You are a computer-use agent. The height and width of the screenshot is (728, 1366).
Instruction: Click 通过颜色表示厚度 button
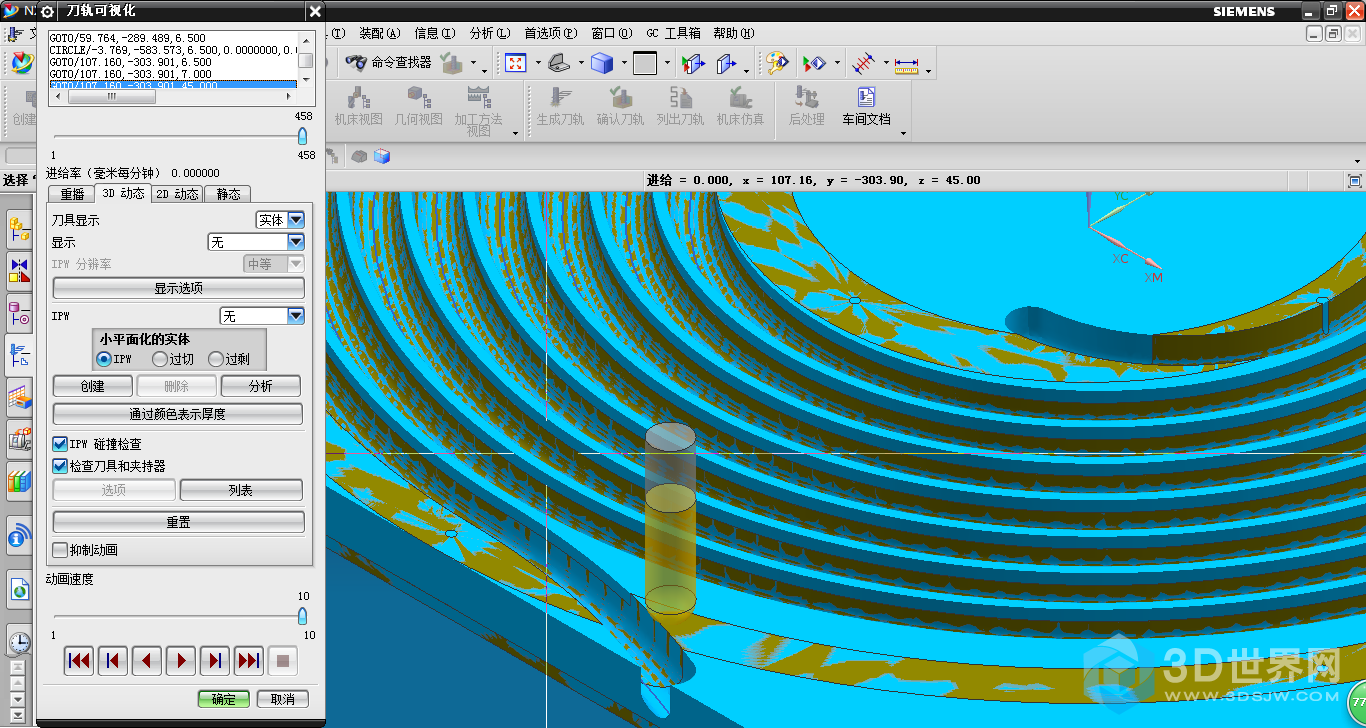(x=178, y=414)
